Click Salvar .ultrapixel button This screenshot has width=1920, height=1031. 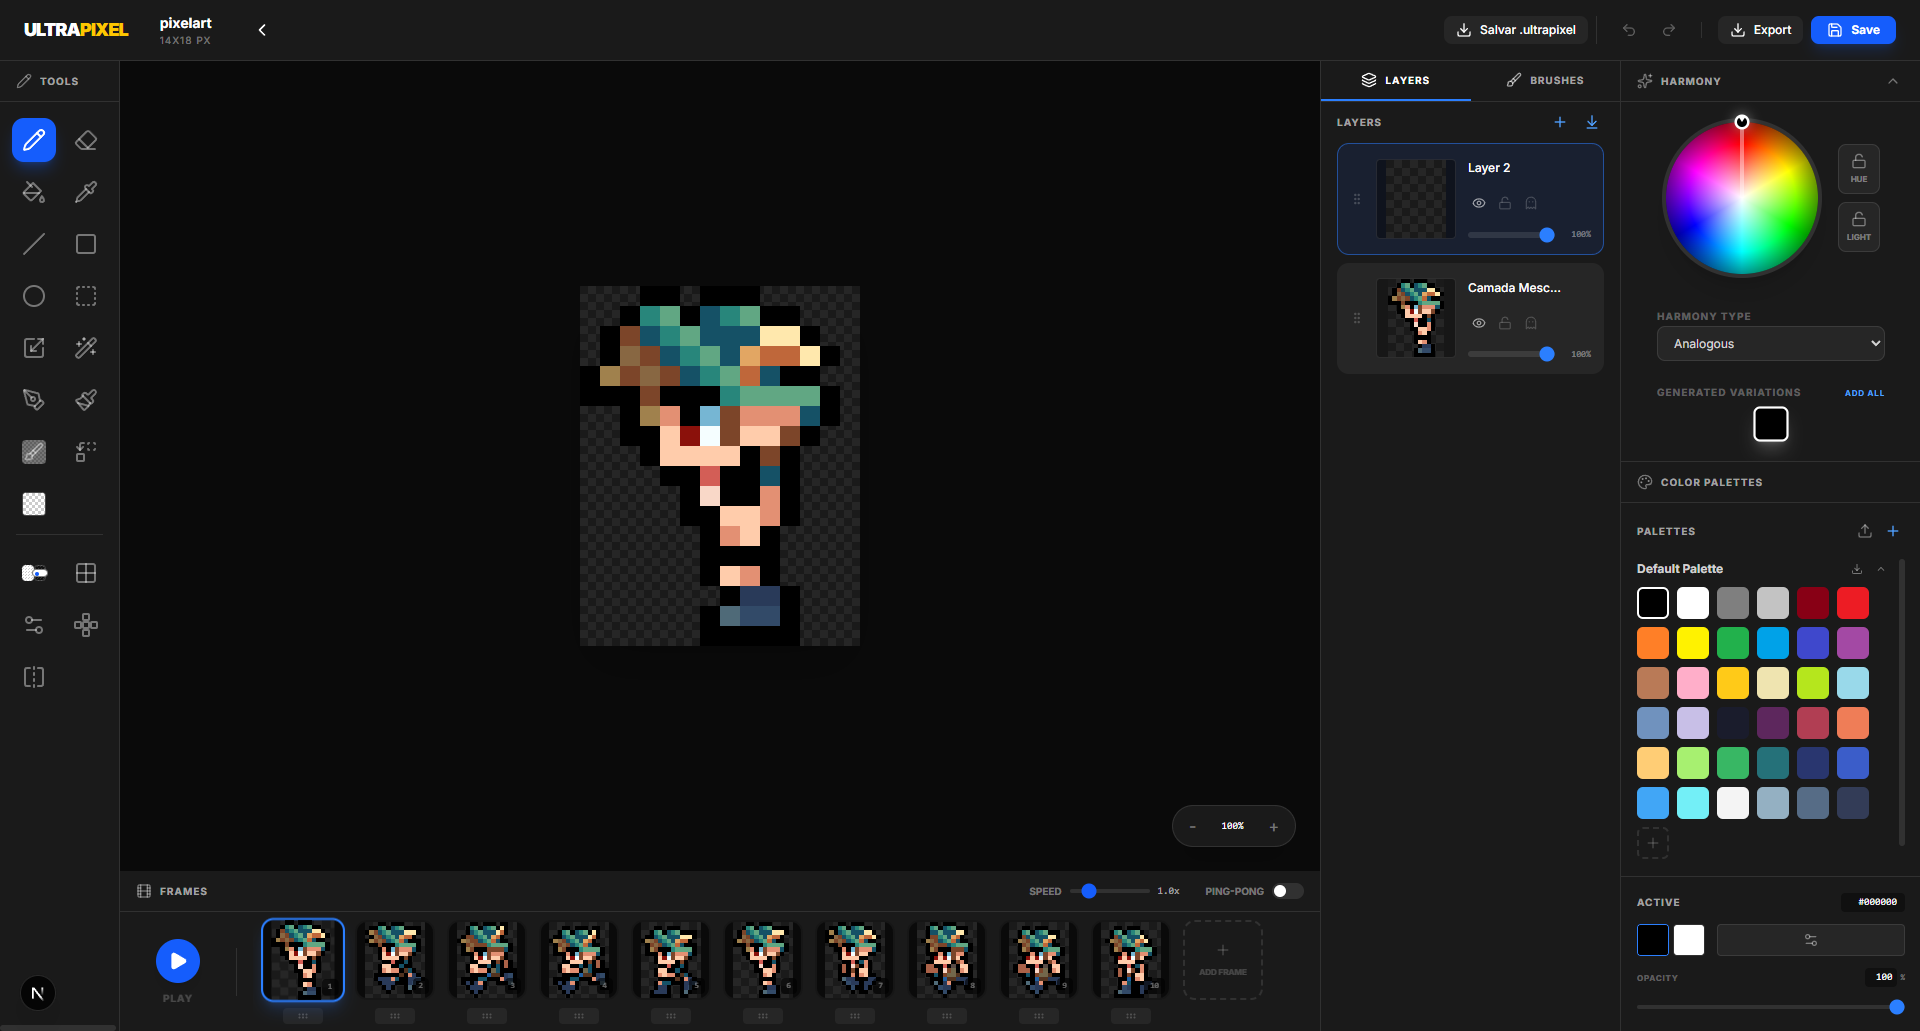1516,30
